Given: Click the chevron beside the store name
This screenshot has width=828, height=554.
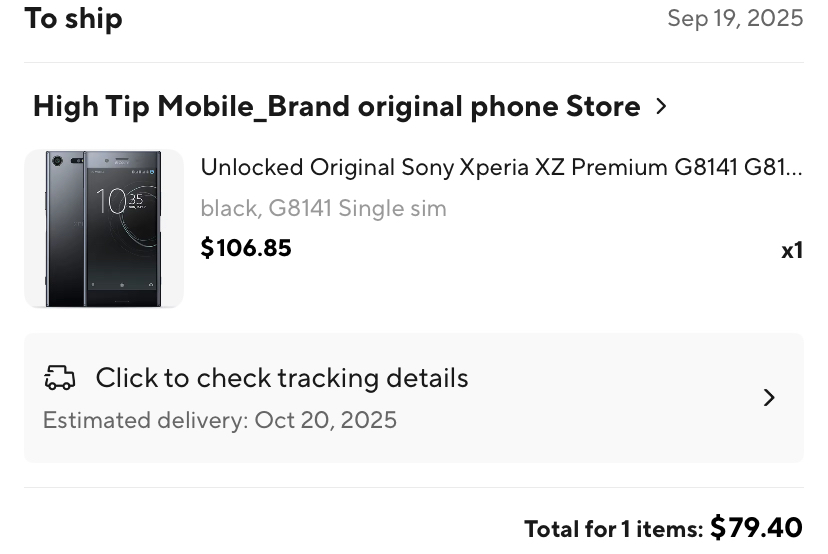Looking at the screenshot, I should point(661,106).
